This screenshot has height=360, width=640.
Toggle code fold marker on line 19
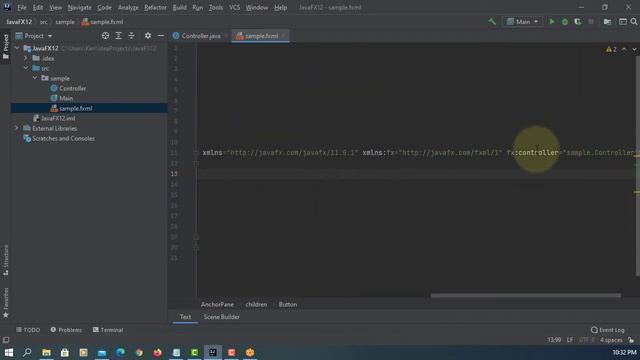click(196, 237)
